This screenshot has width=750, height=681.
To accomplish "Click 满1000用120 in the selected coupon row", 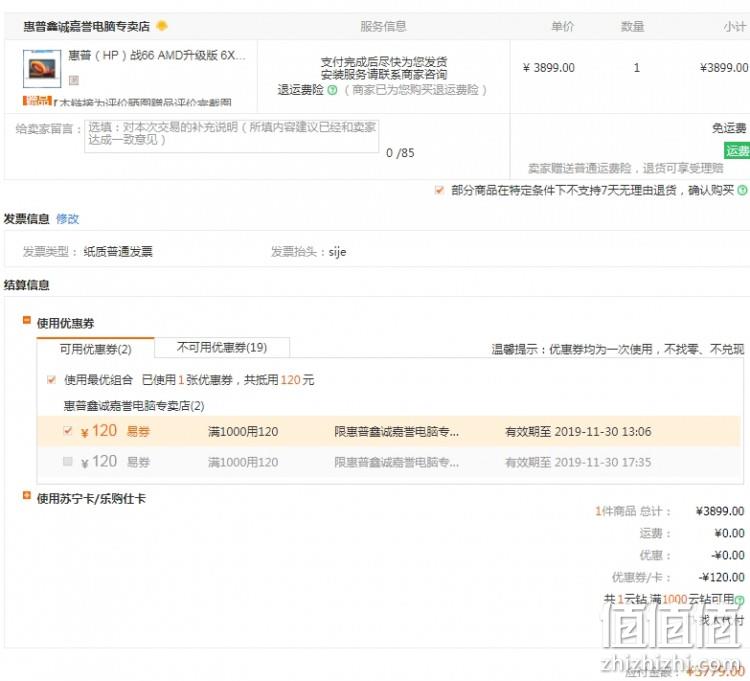I will coord(243,432).
